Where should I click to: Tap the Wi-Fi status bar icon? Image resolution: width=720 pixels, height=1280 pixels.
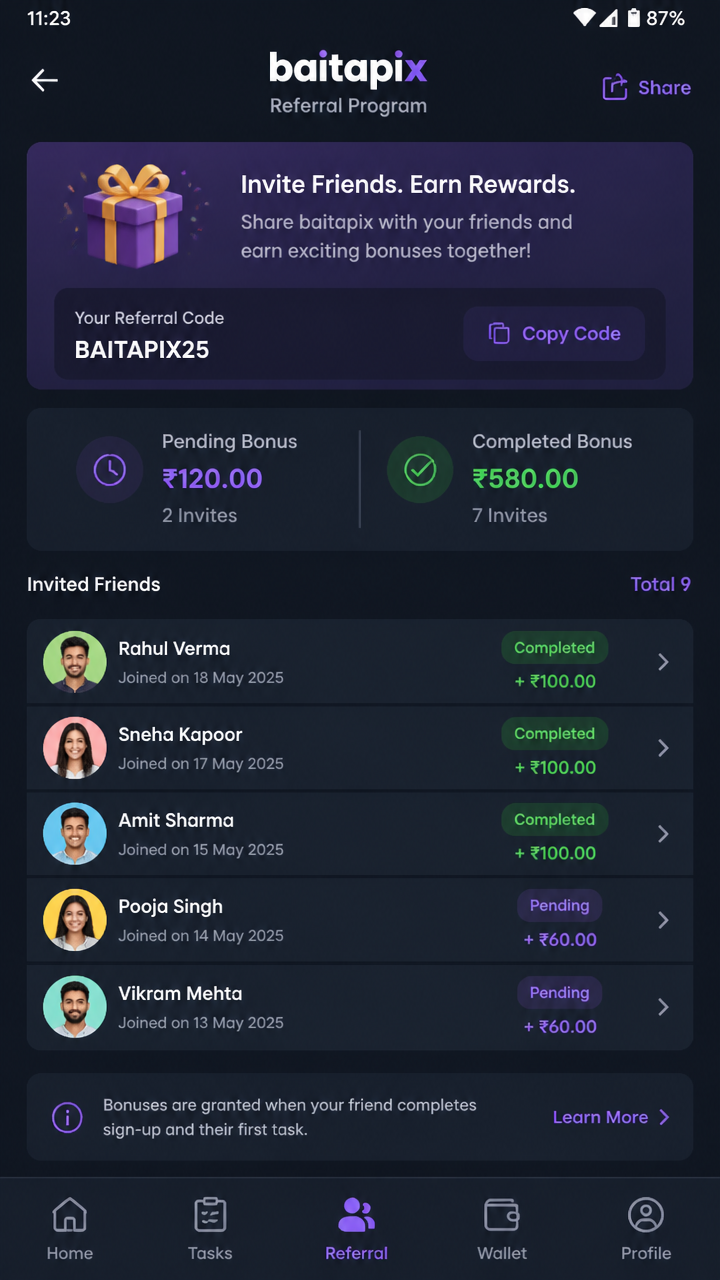tap(584, 18)
